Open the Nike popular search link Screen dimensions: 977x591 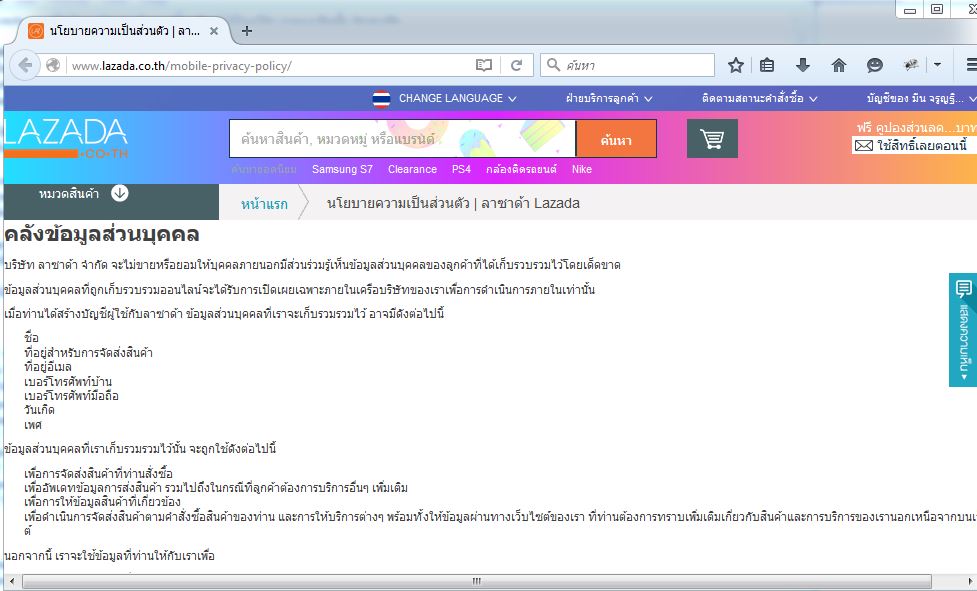pyautogui.click(x=582, y=169)
